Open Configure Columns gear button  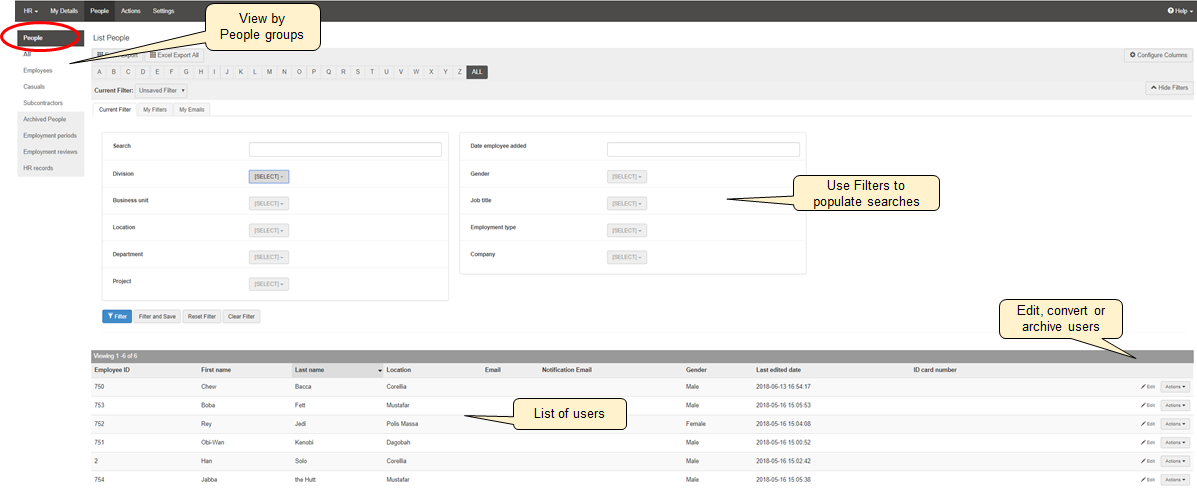(x=1158, y=55)
